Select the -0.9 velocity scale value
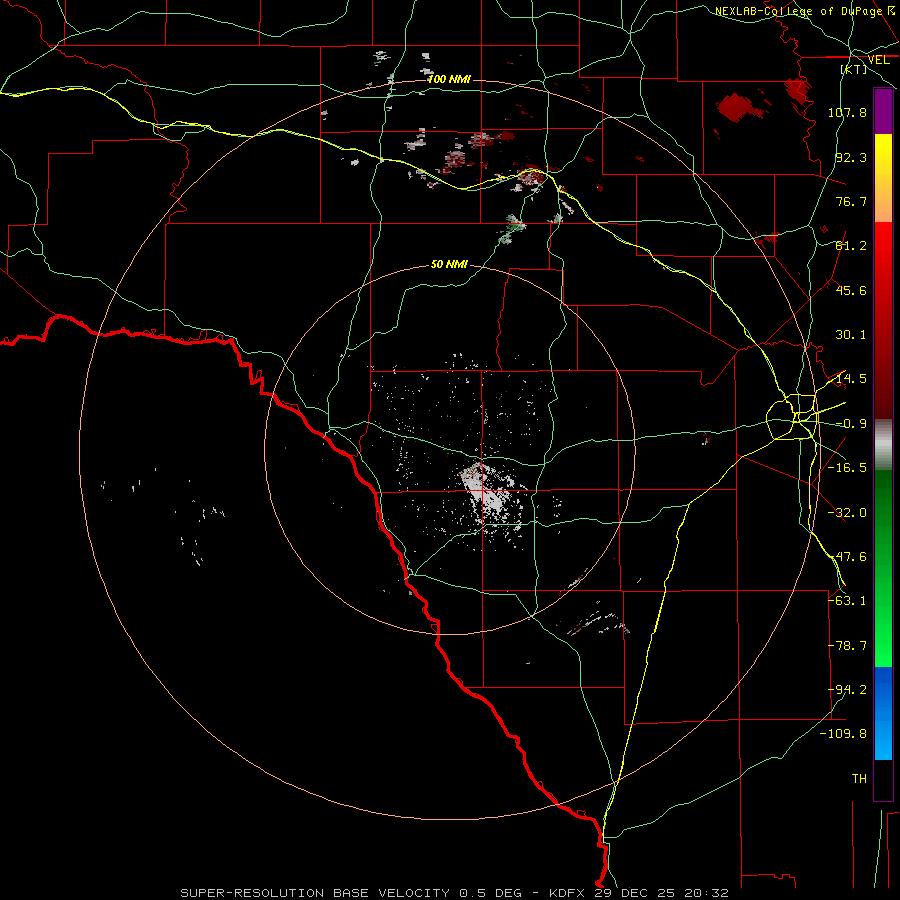Screen dimensions: 900x900 pyautogui.click(x=851, y=424)
